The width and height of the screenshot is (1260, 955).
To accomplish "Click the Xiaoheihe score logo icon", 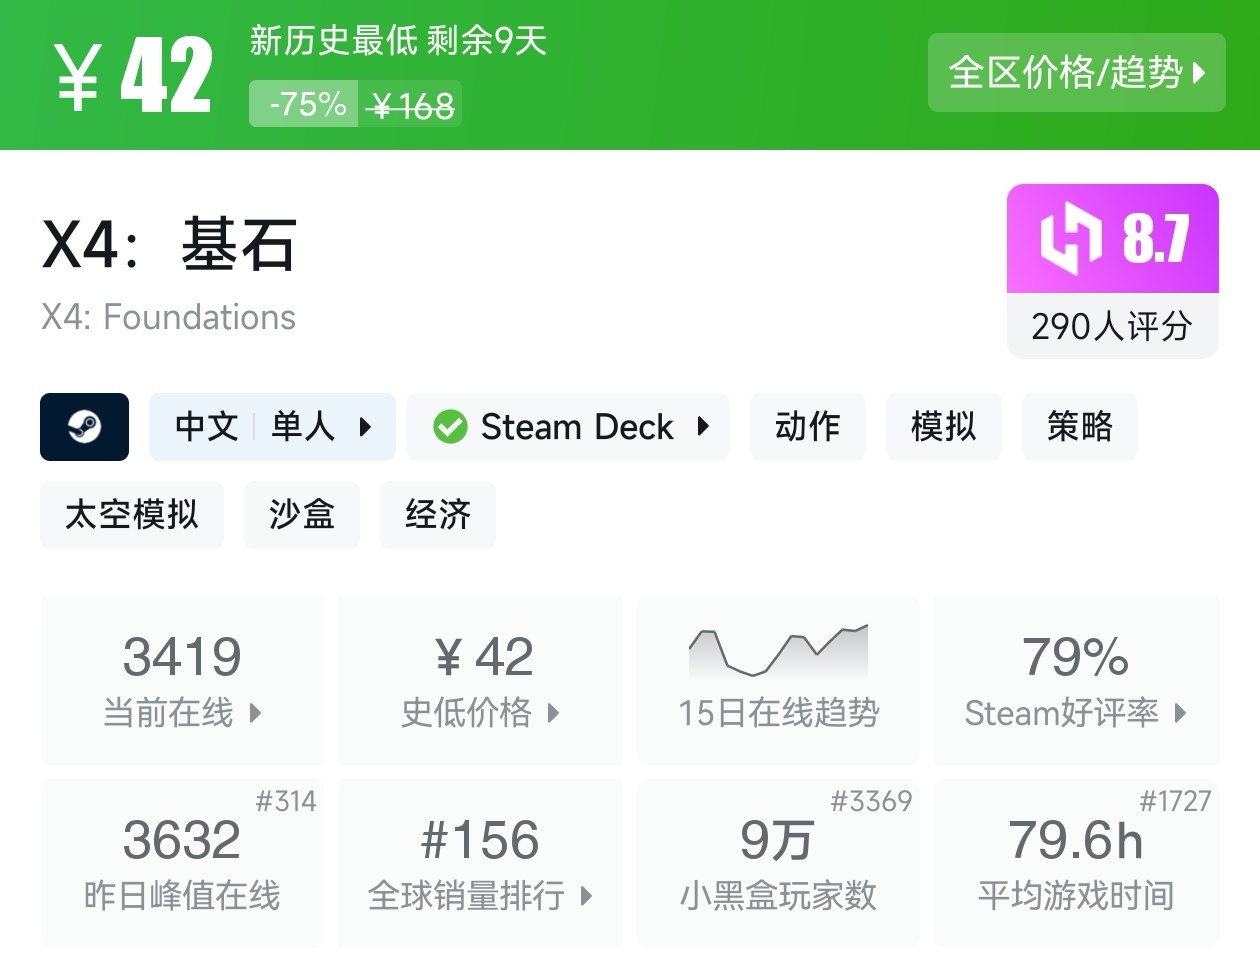I will tap(1071, 238).
